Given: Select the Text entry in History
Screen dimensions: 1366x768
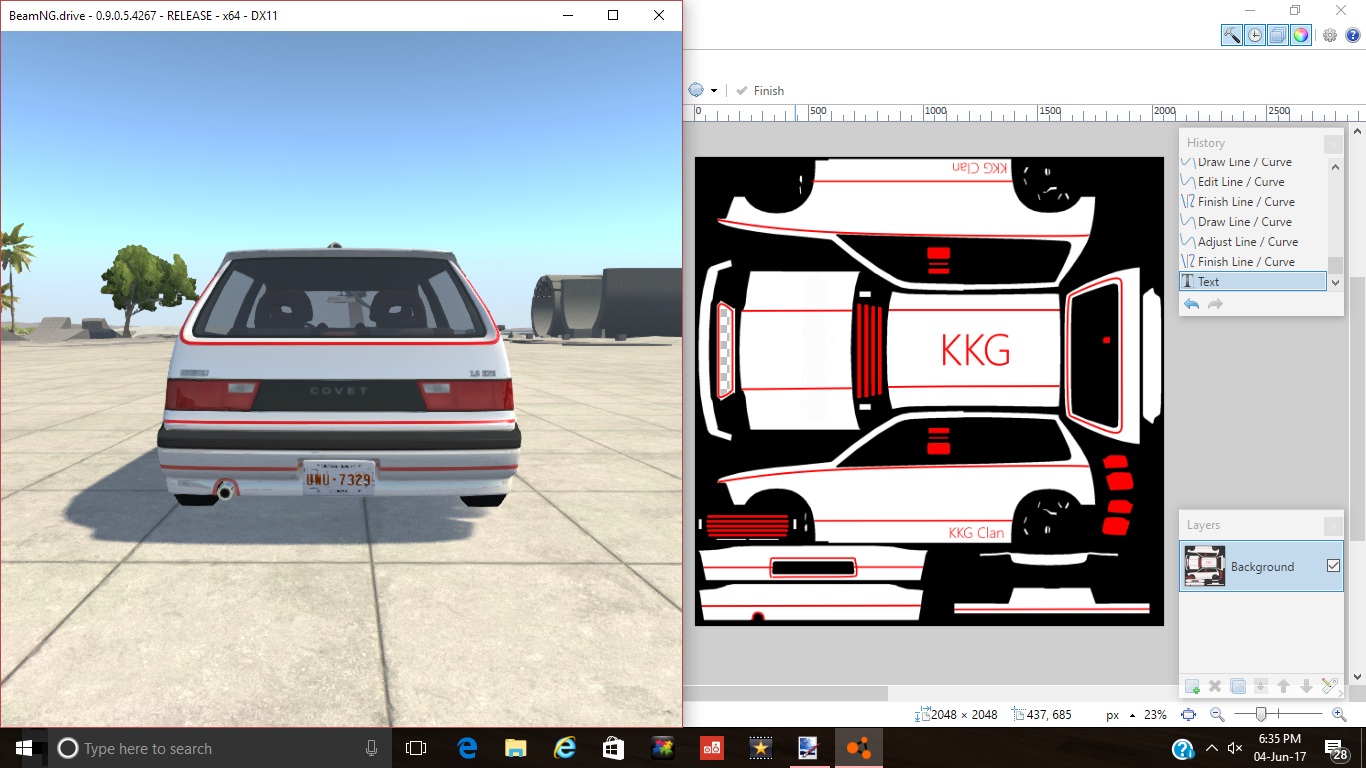Looking at the screenshot, I should click(1254, 282).
